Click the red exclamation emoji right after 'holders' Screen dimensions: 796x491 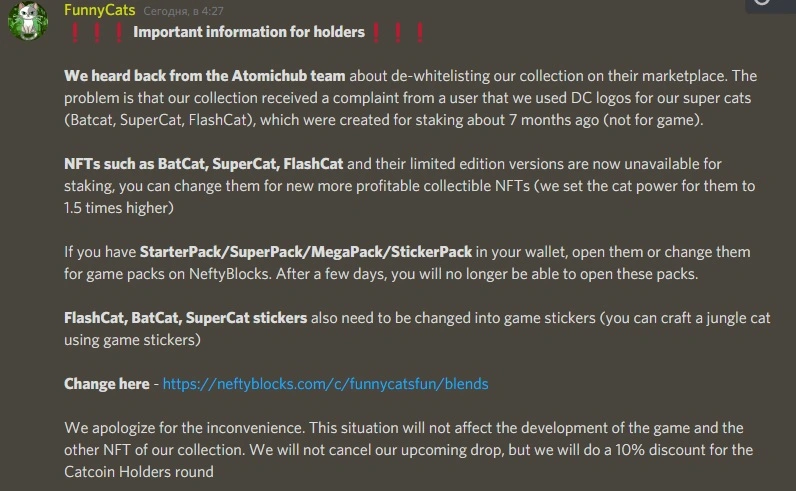(376, 32)
